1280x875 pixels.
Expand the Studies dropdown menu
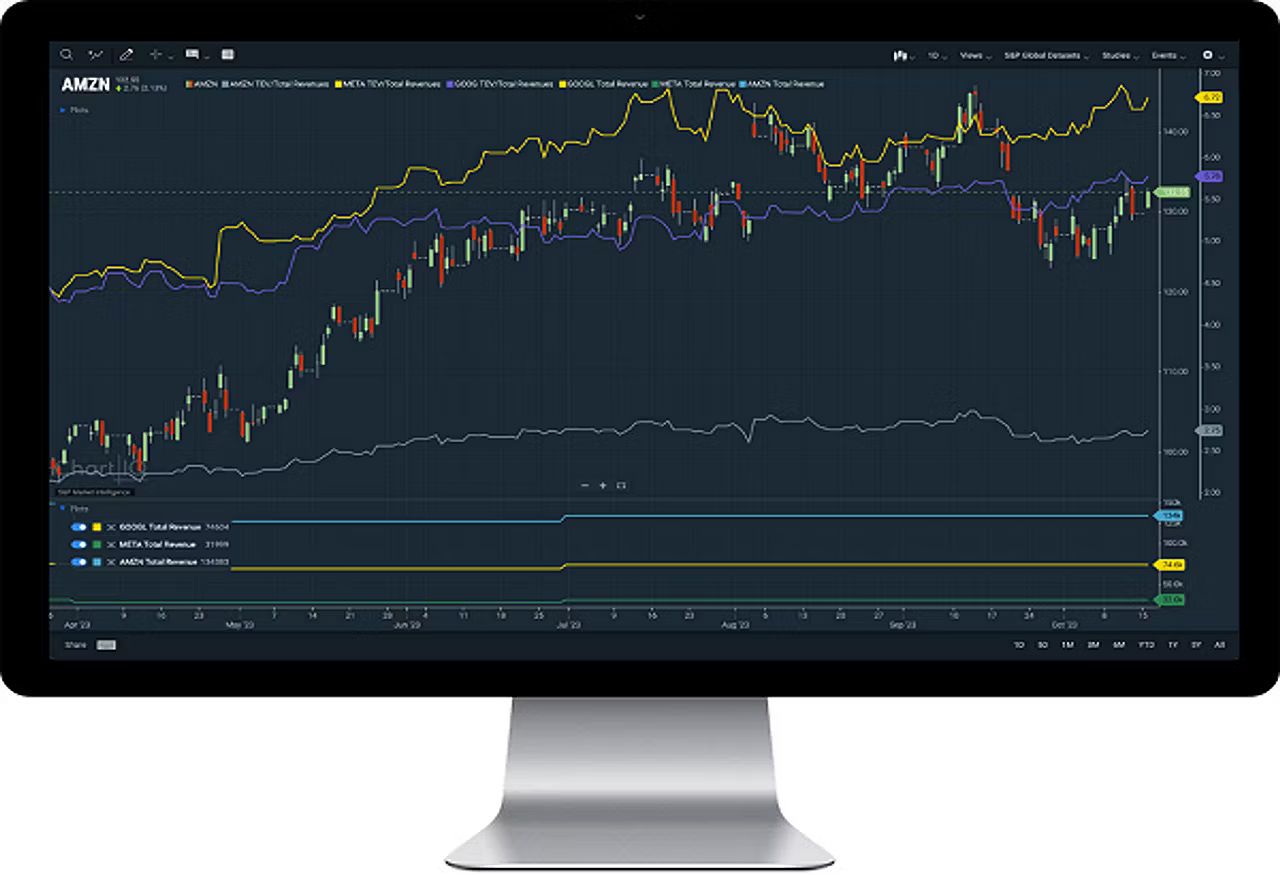click(x=1118, y=56)
